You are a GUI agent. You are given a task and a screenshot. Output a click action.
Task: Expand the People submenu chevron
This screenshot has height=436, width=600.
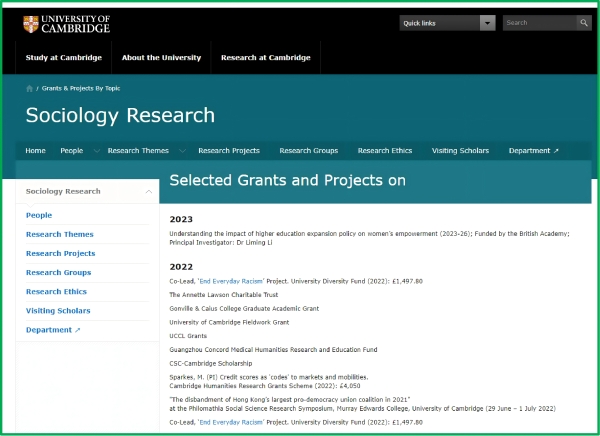pyautogui.click(x=97, y=151)
